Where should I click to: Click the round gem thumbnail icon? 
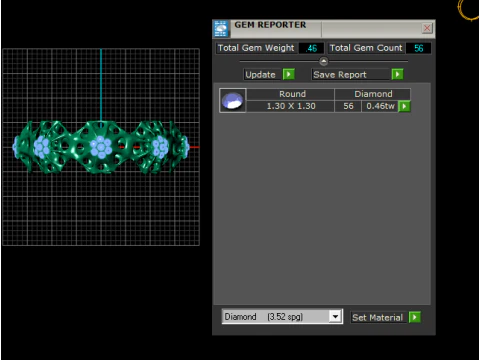(x=233, y=100)
